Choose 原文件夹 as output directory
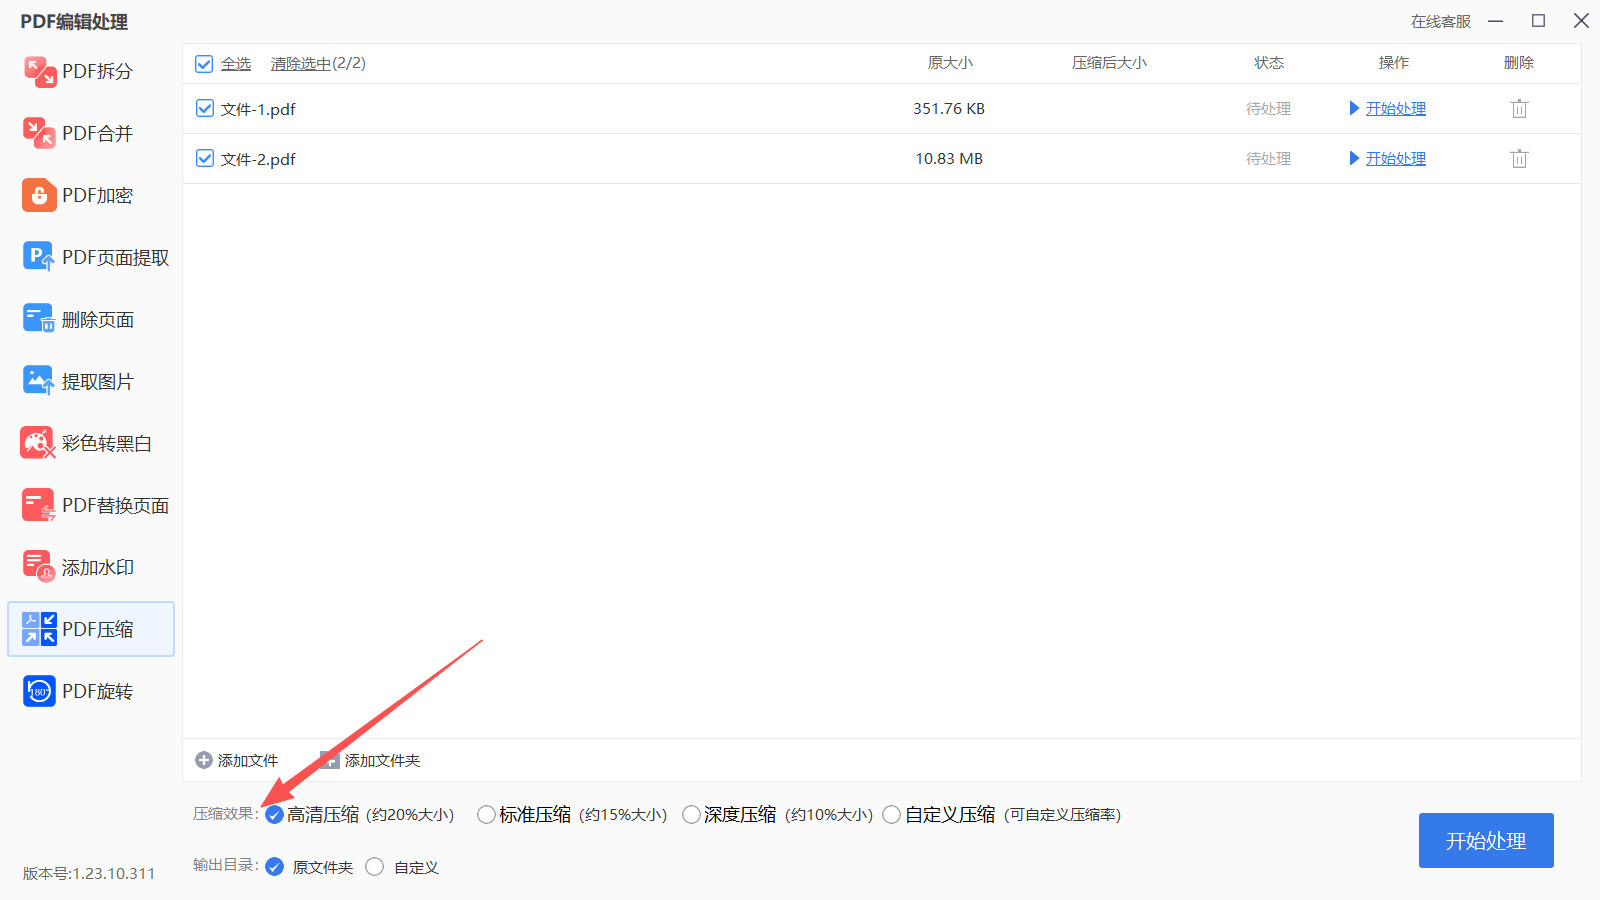The image size is (1600, 900). [x=275, y=867]
